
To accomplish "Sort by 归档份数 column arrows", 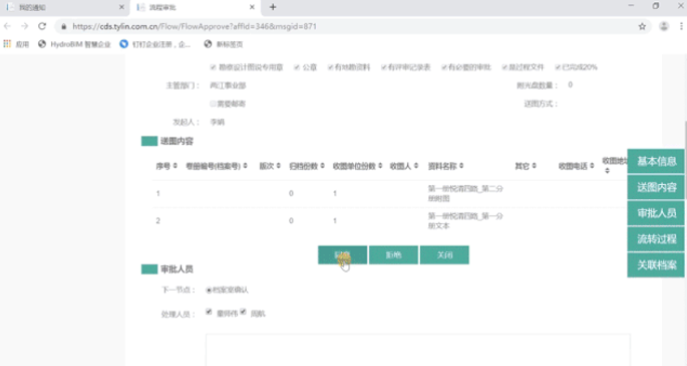I will tap(322, 166).
